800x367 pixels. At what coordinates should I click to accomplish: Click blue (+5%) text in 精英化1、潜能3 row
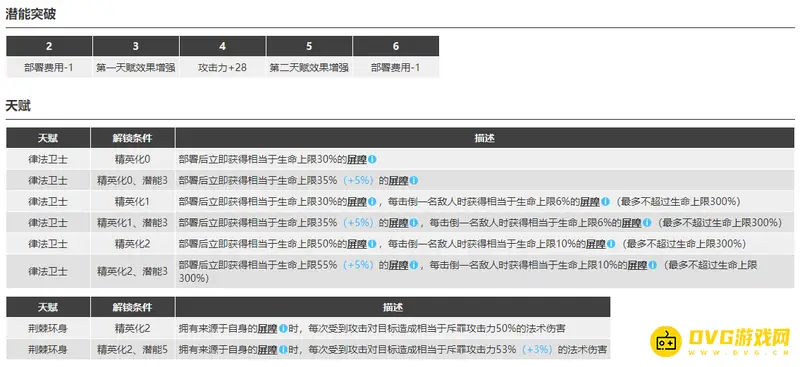click(359, 223)
